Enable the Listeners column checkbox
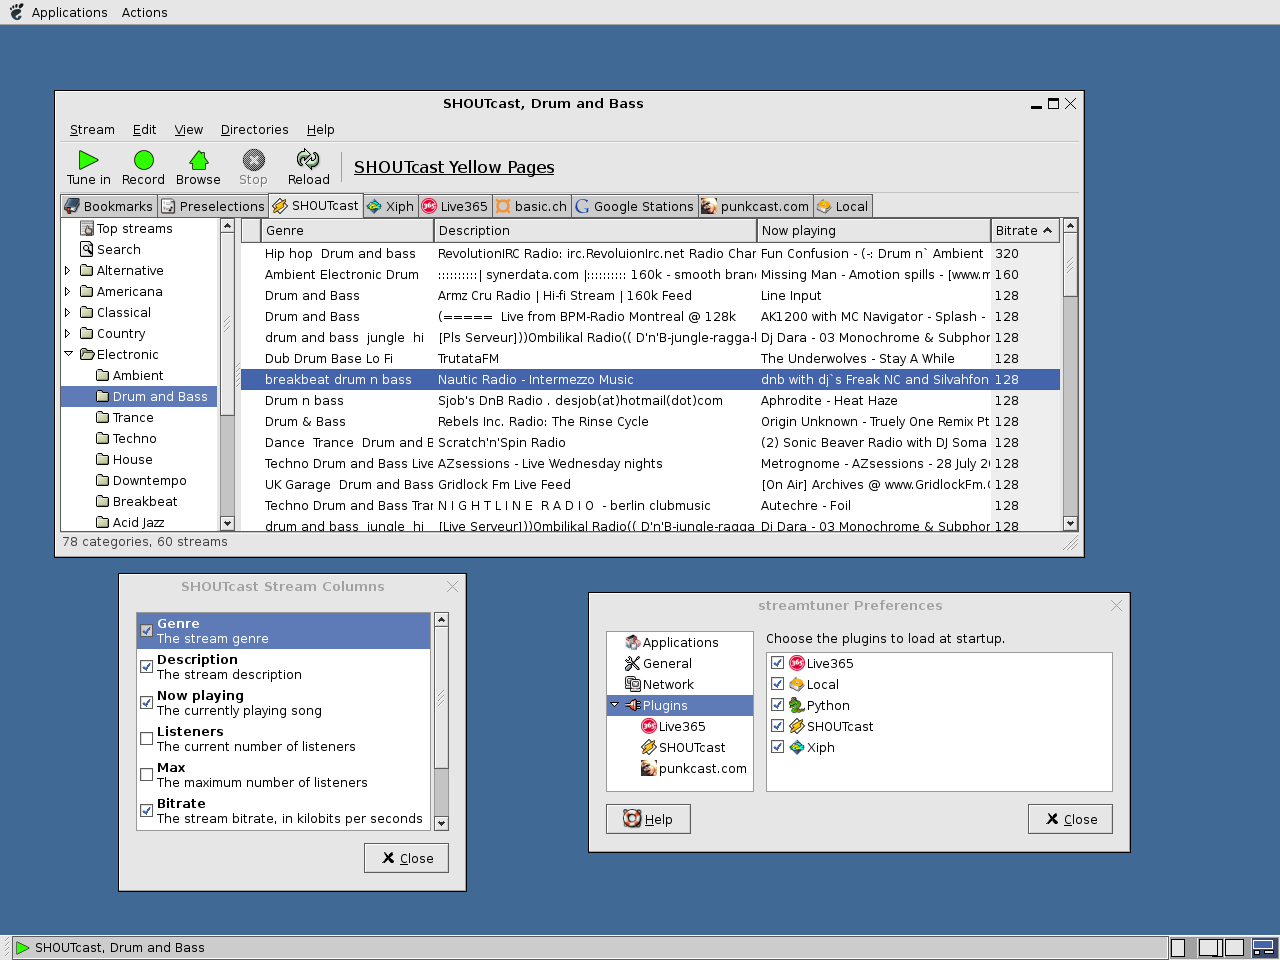Screen dimensions: 1280x960 [147, 739]
